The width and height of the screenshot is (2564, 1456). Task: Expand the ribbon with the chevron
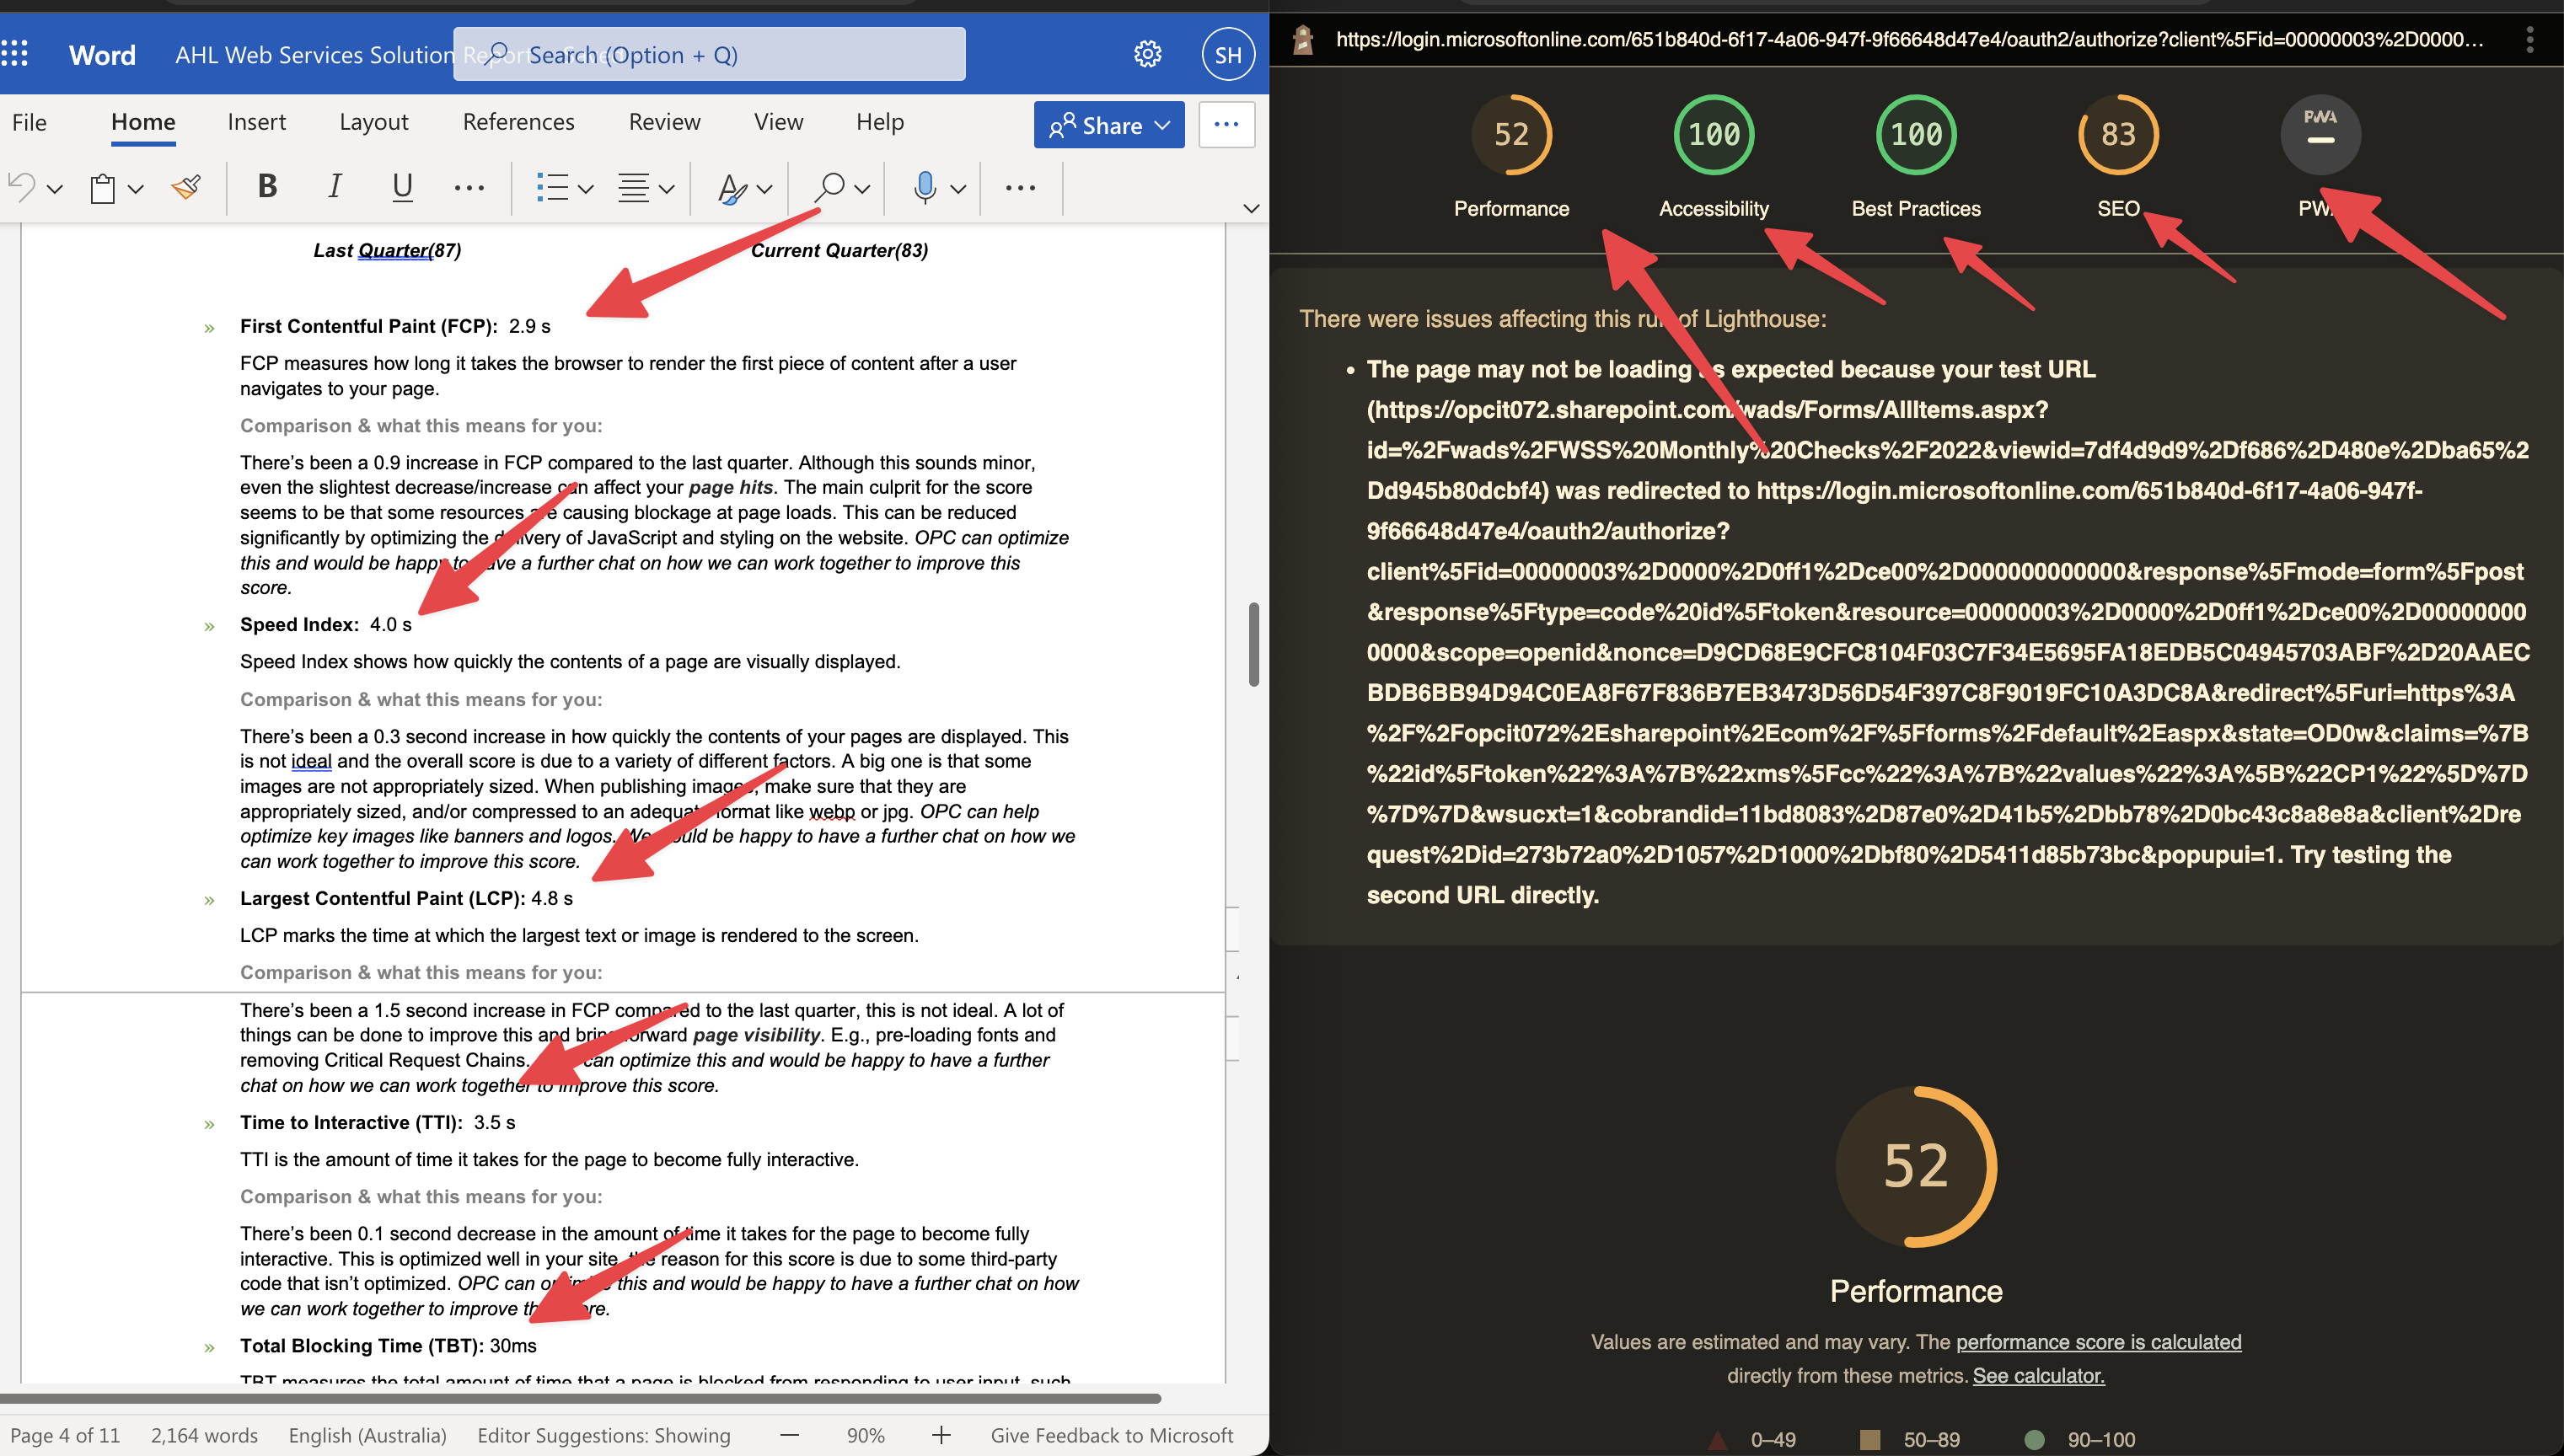(x=1250, y=208)
